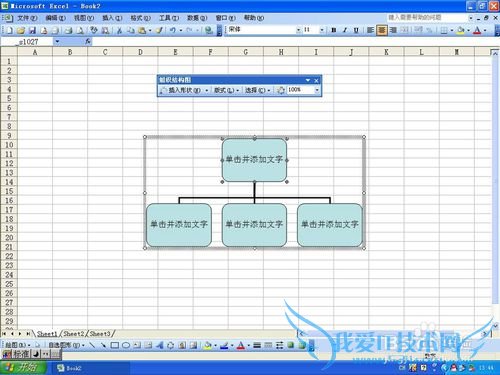
Task: Insert a hyperlink with the globe icon
Action: click(x=209, y=30)
